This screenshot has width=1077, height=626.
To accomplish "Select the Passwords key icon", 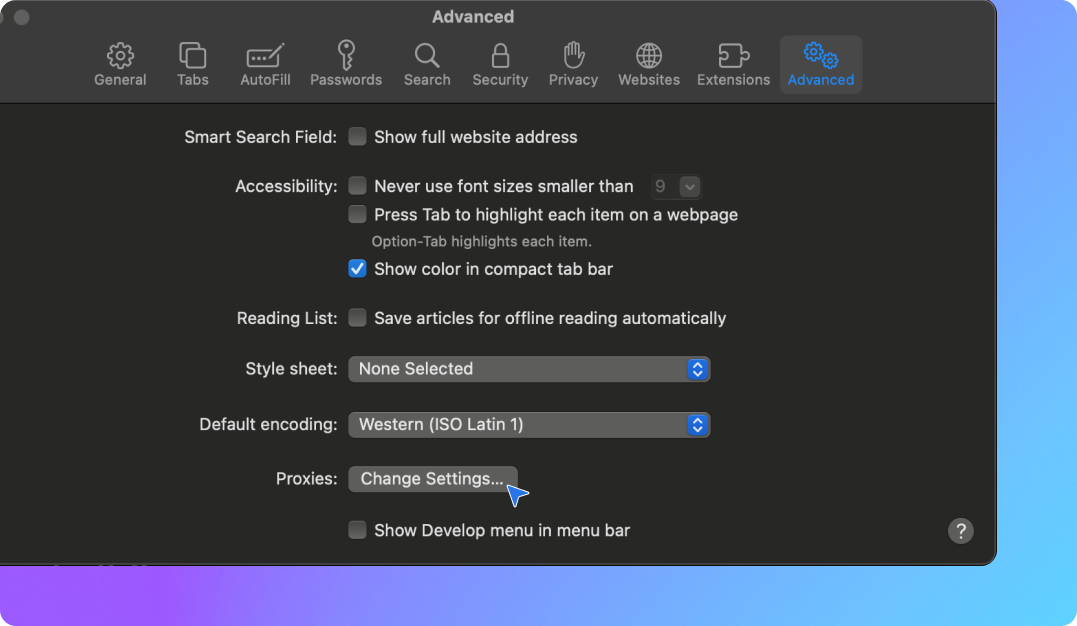I will 346,55.
